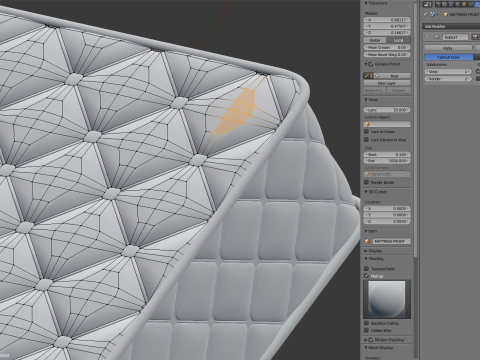
Task: Click the Subdivisions View value field
Action: (x=448, y=71)
